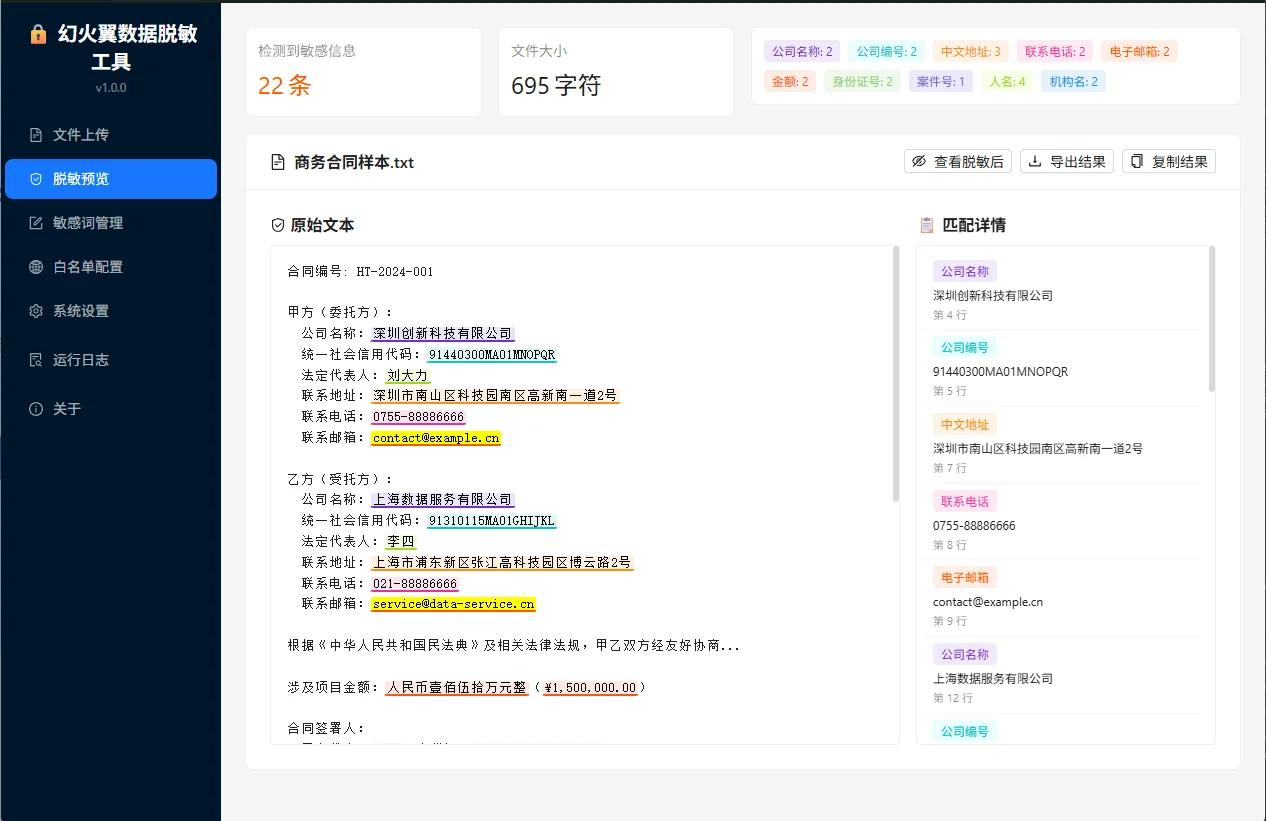Click the shield icon next to 原始文本

(x=278, y=225)
